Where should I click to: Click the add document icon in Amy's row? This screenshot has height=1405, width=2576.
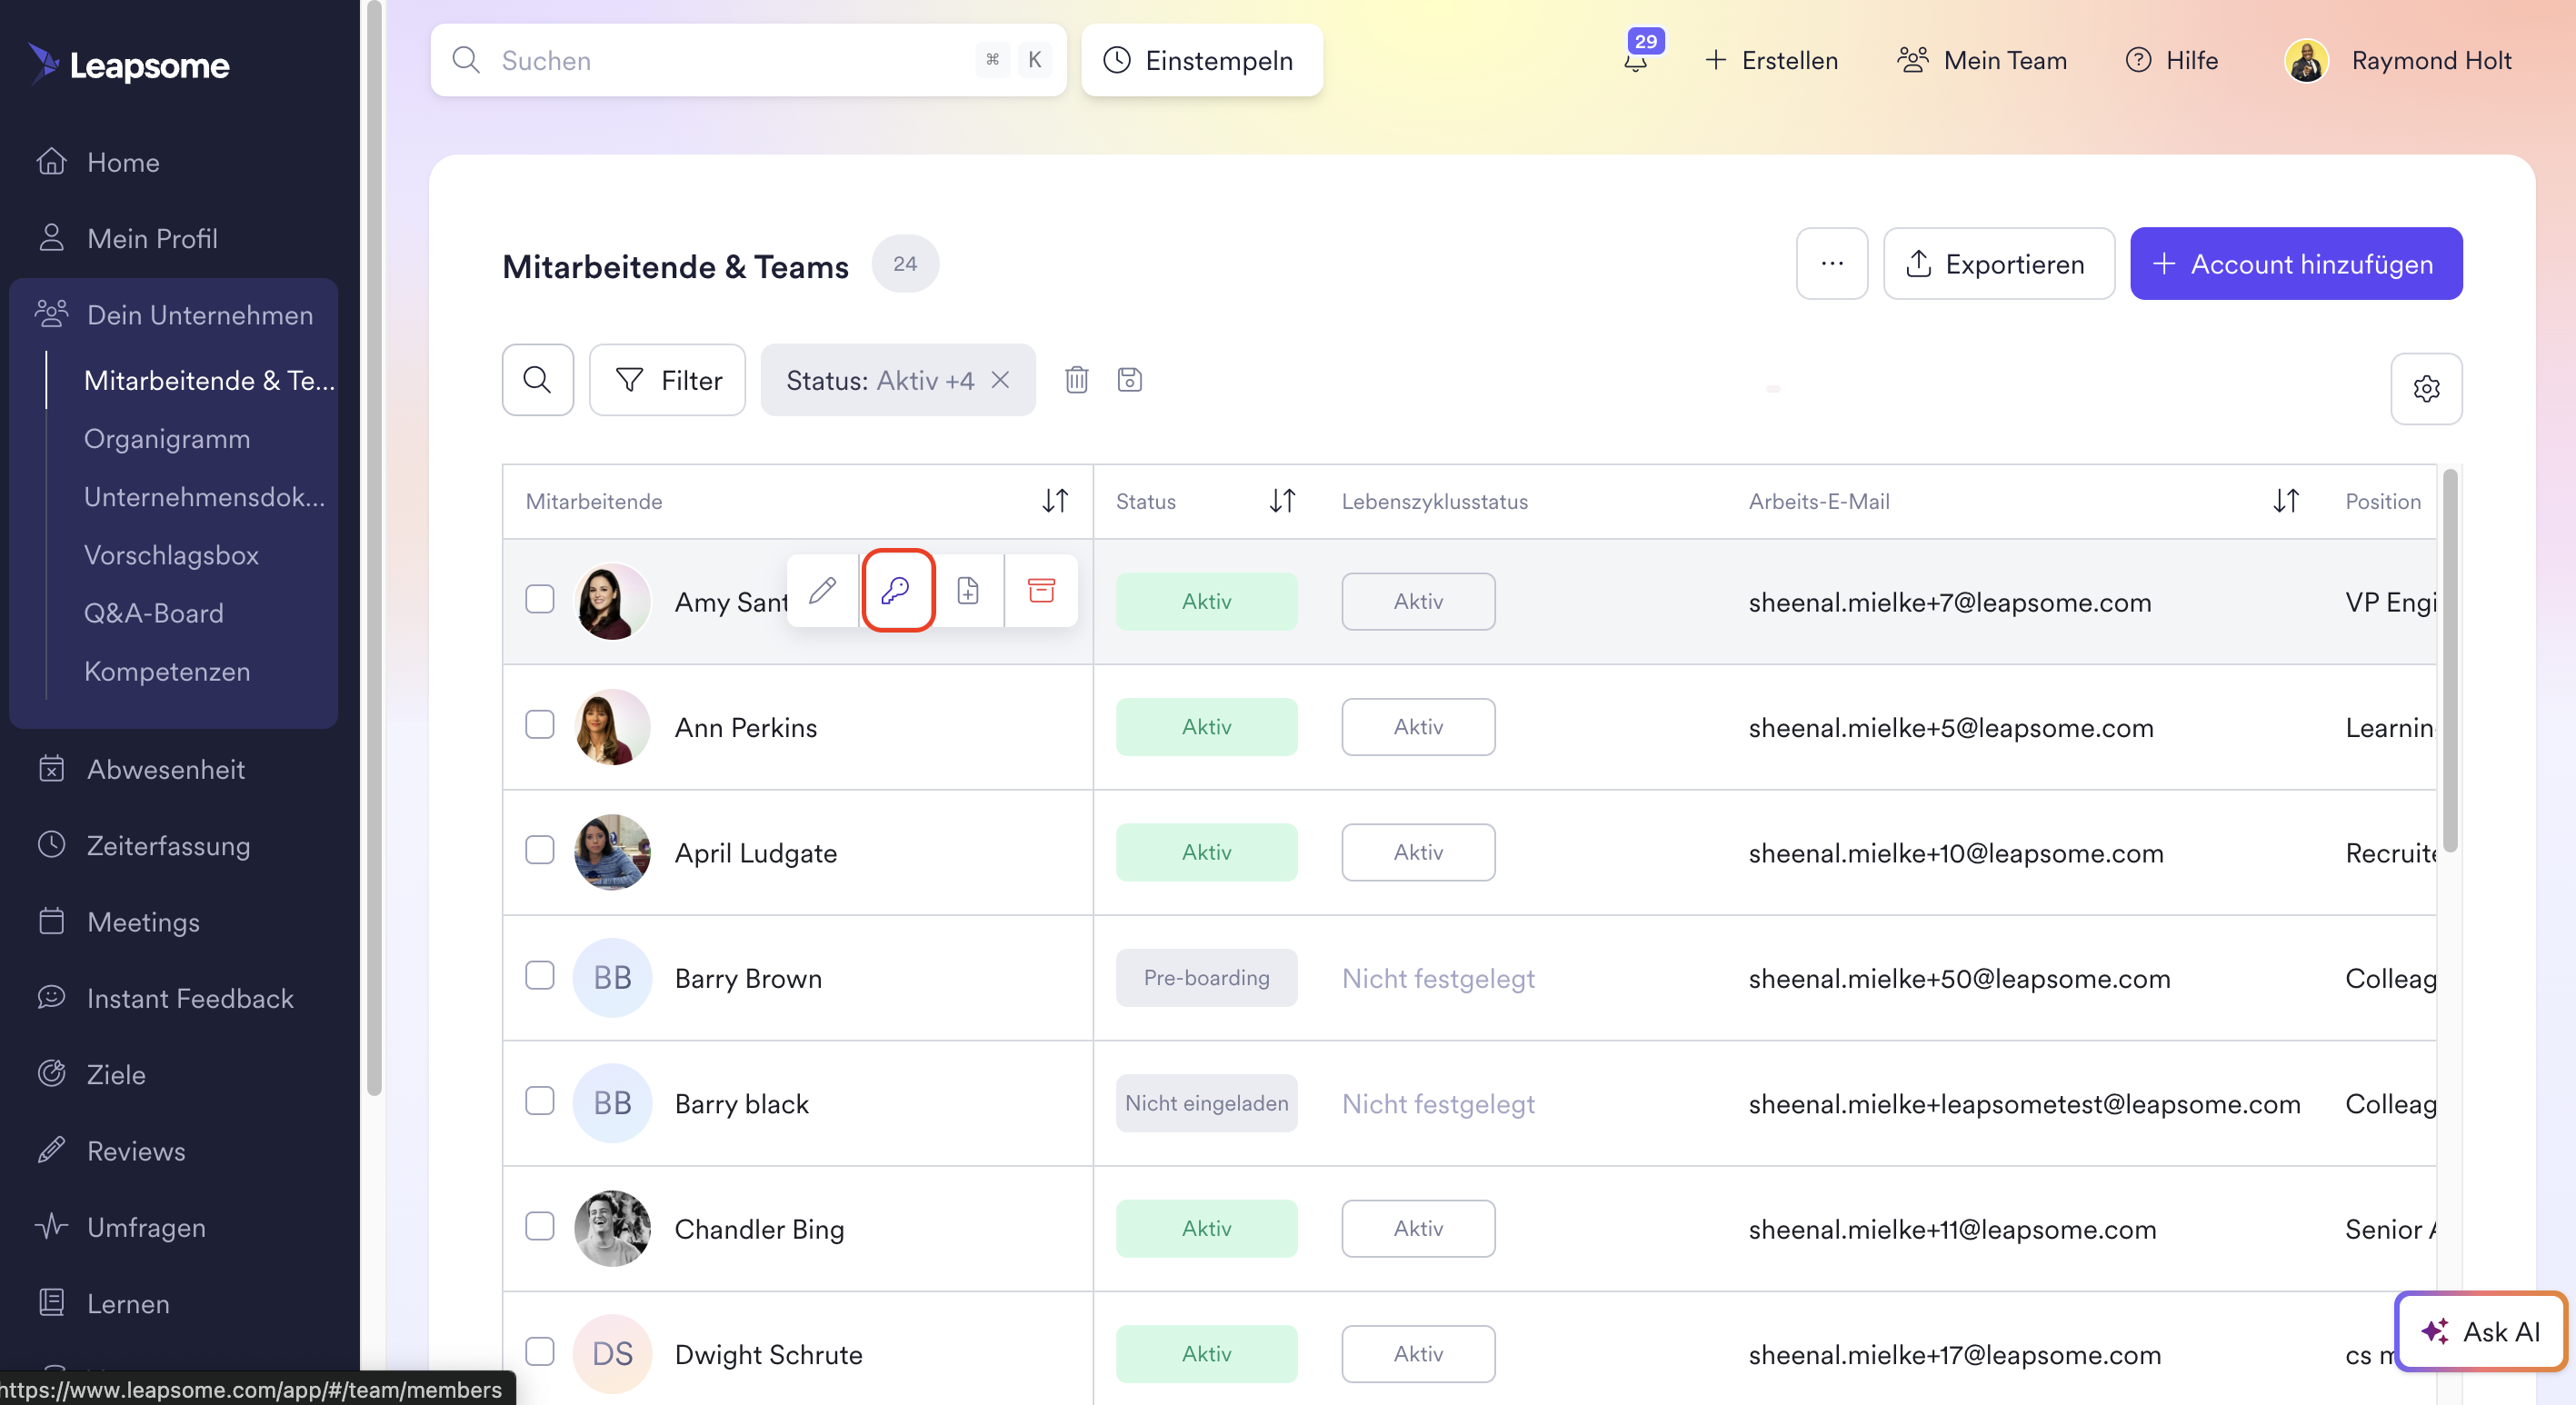point(968,591)
